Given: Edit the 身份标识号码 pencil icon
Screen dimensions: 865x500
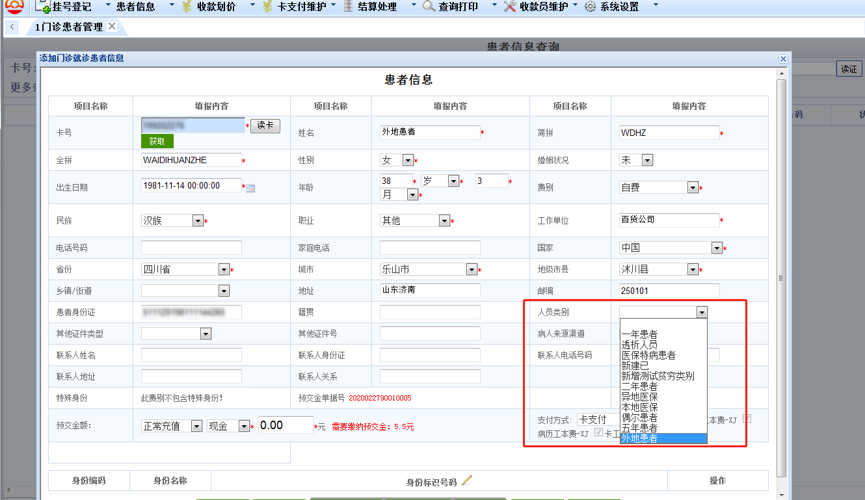Looking at the screenshot, I should (x=467, y=481).
